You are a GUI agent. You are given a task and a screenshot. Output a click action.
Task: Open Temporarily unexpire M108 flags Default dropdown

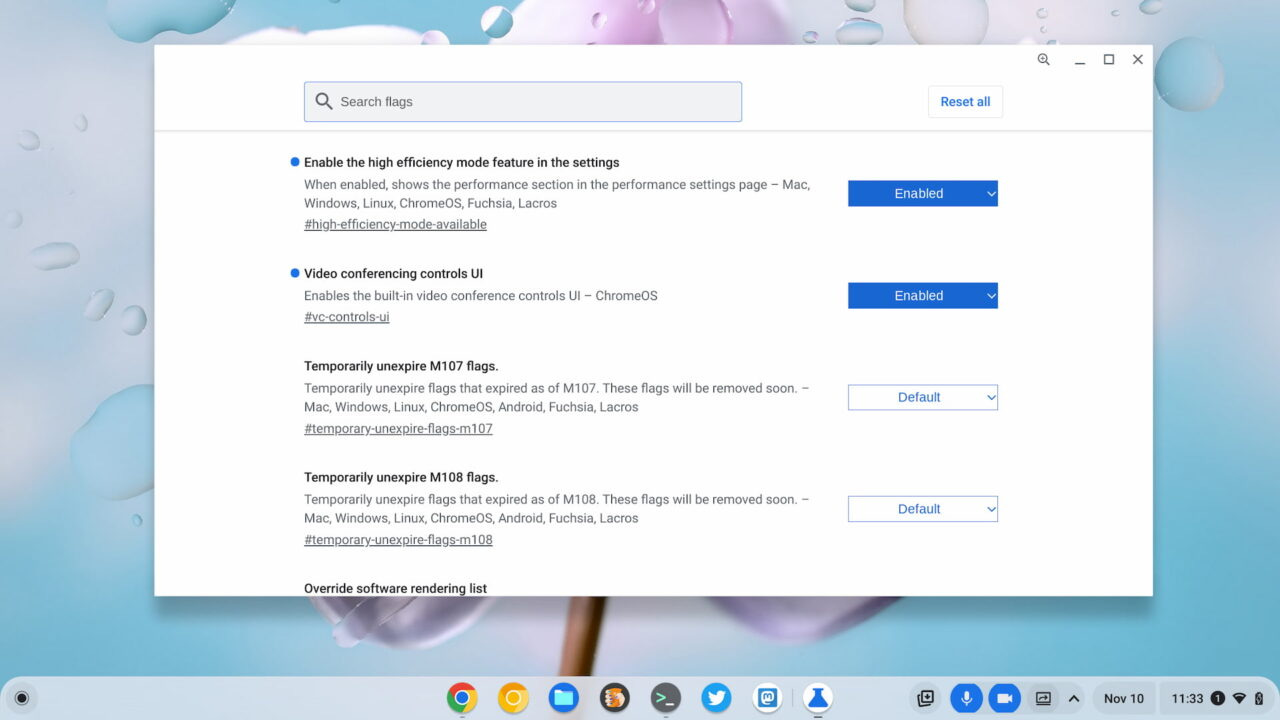(x=923, y=509)
